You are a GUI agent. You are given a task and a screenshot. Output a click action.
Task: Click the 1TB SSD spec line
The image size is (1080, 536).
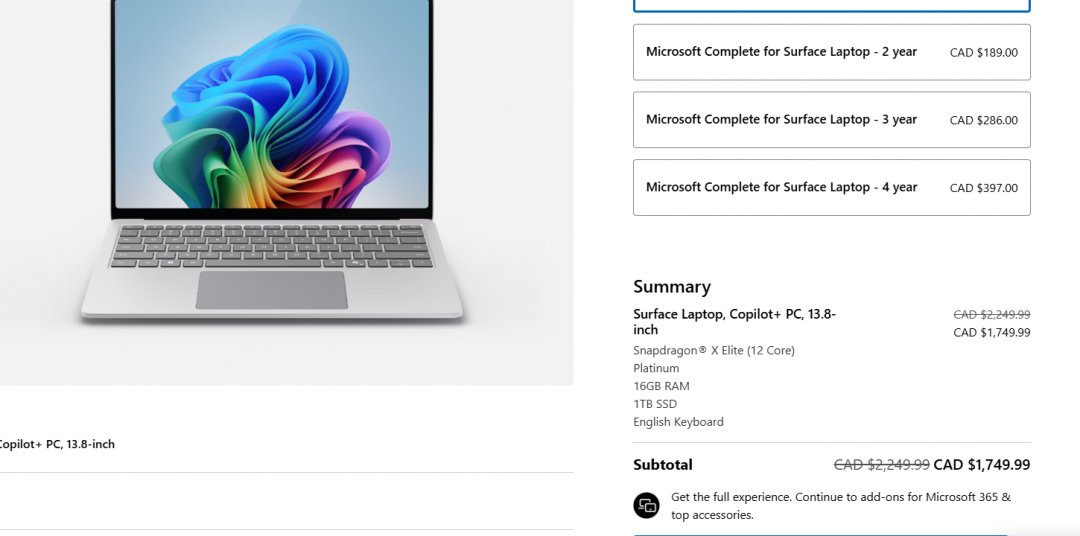click(654, 404)
